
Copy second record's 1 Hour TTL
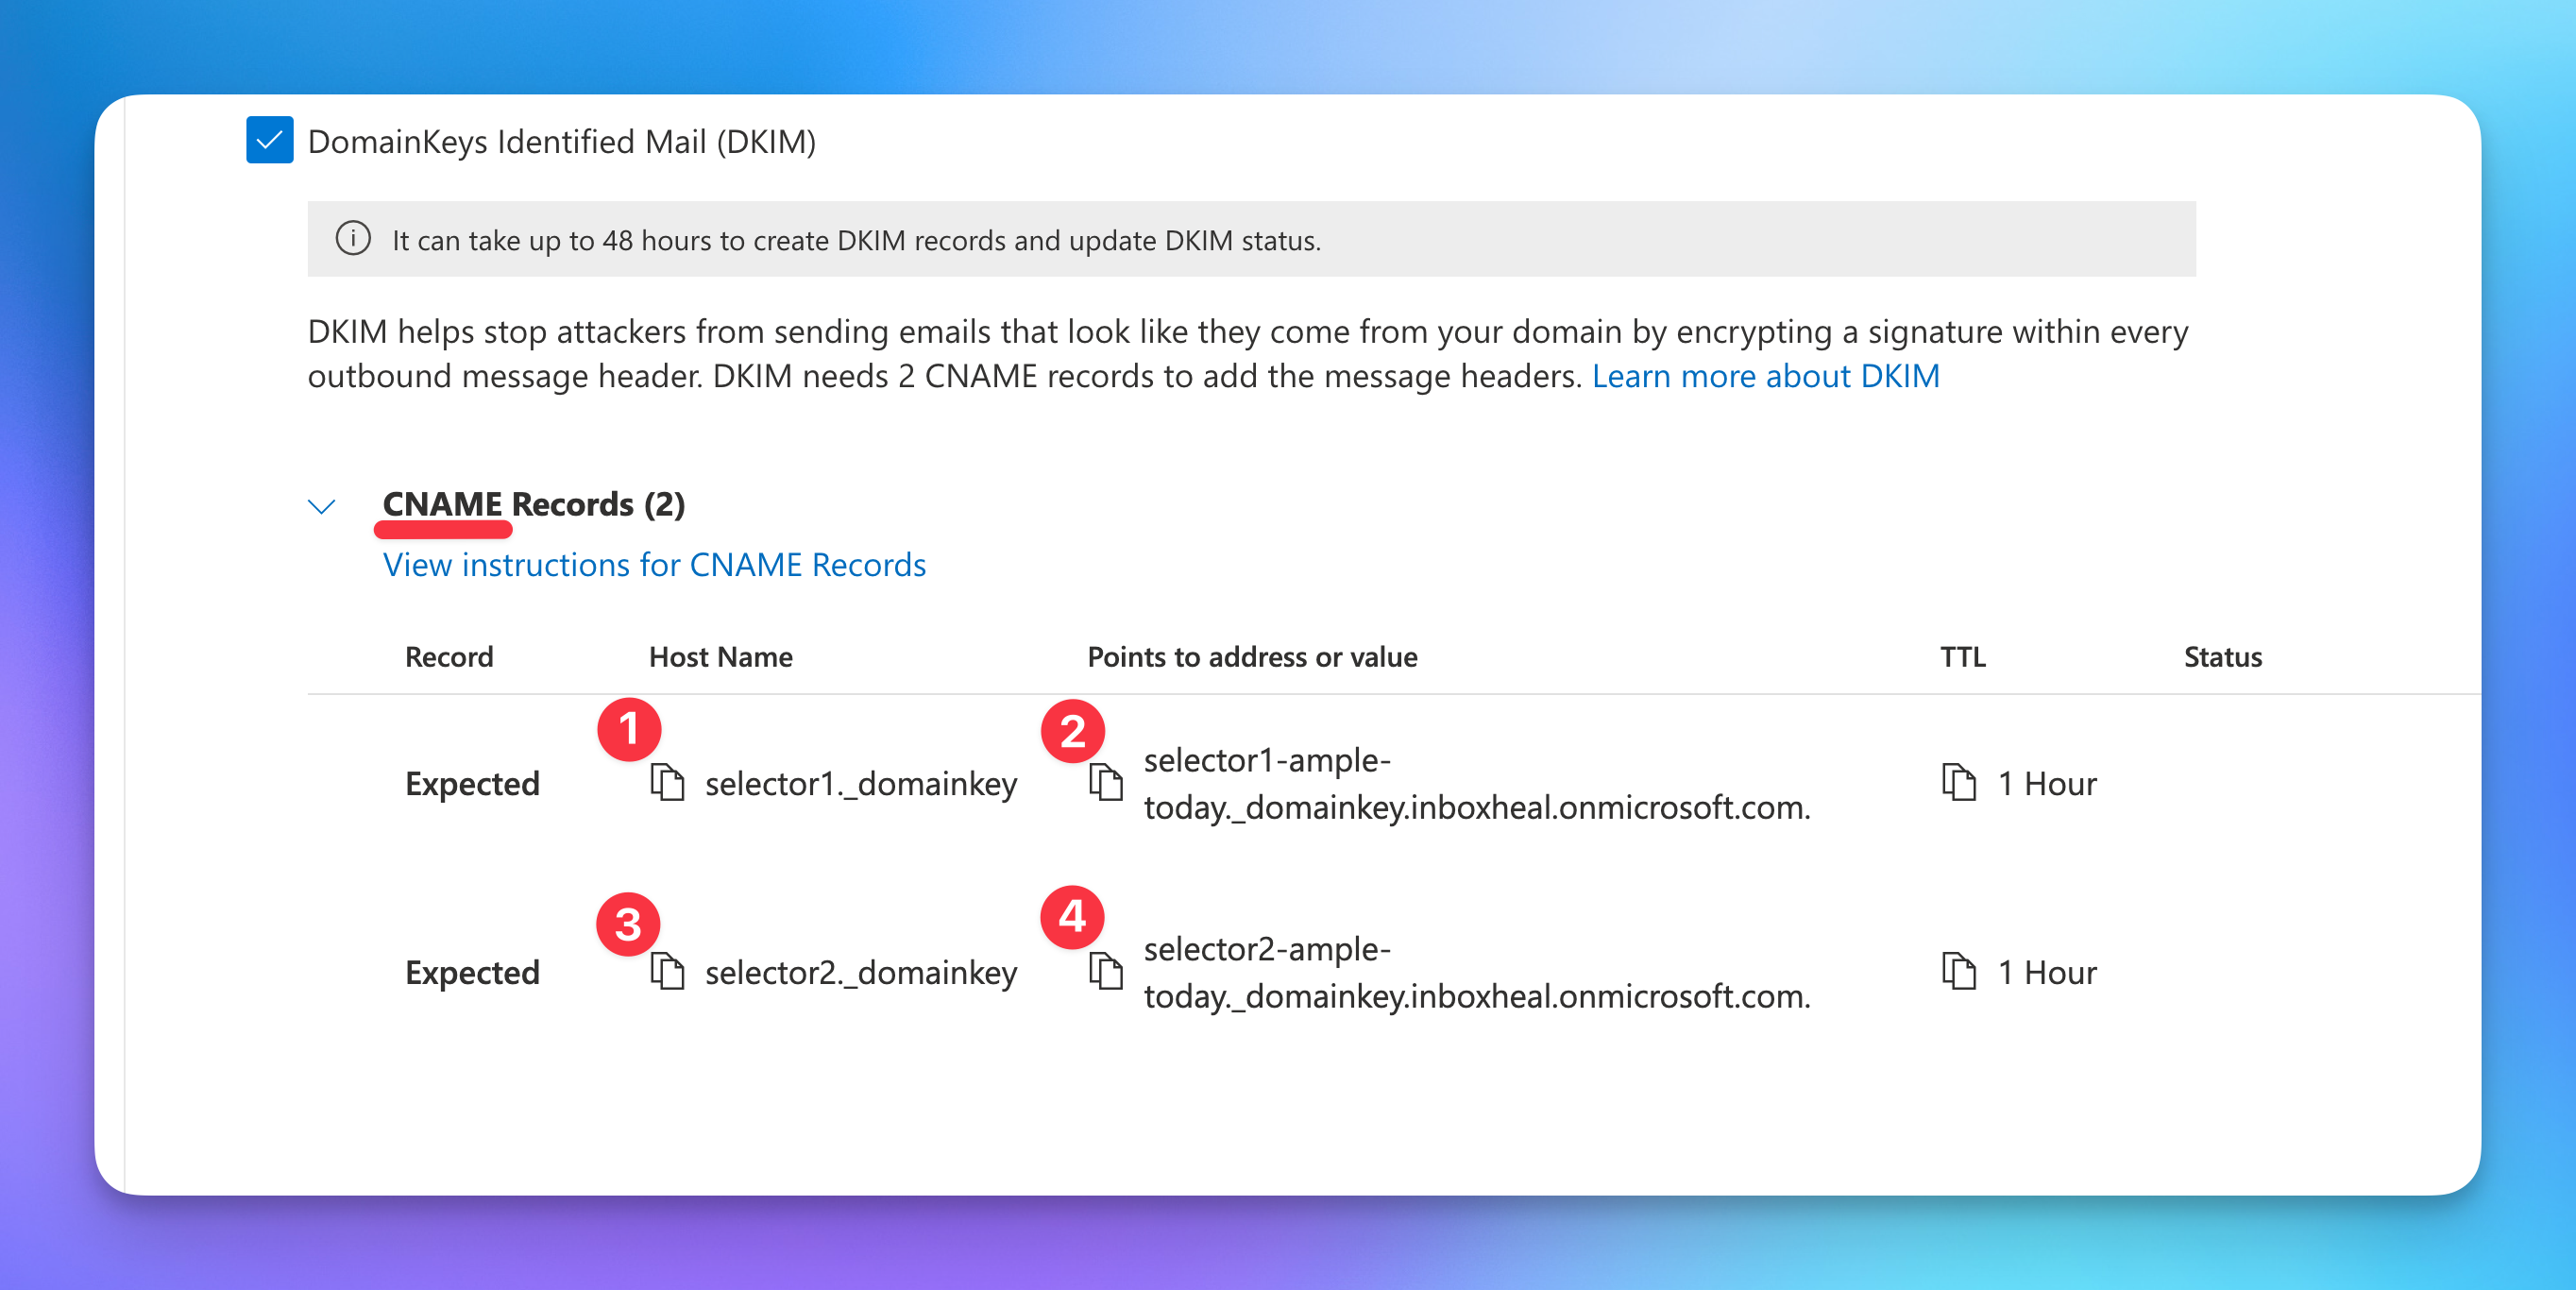tap(1958, 971)
